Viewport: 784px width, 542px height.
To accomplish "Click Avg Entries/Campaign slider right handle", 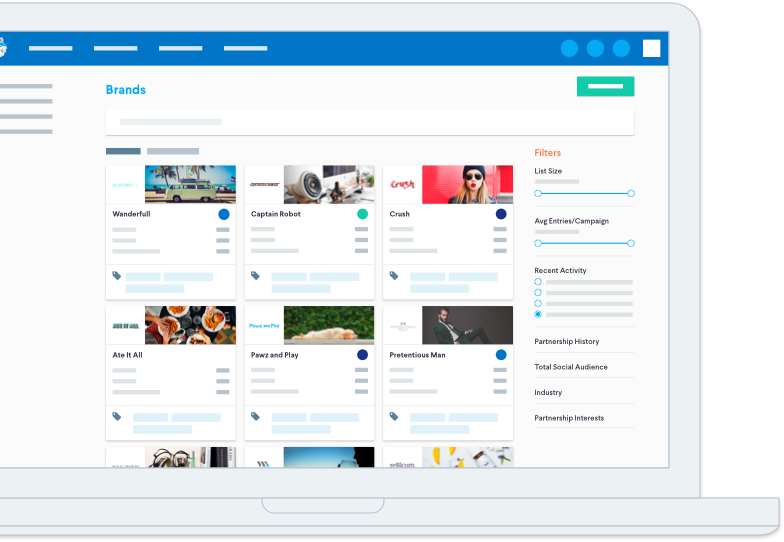I will [631, 244].
